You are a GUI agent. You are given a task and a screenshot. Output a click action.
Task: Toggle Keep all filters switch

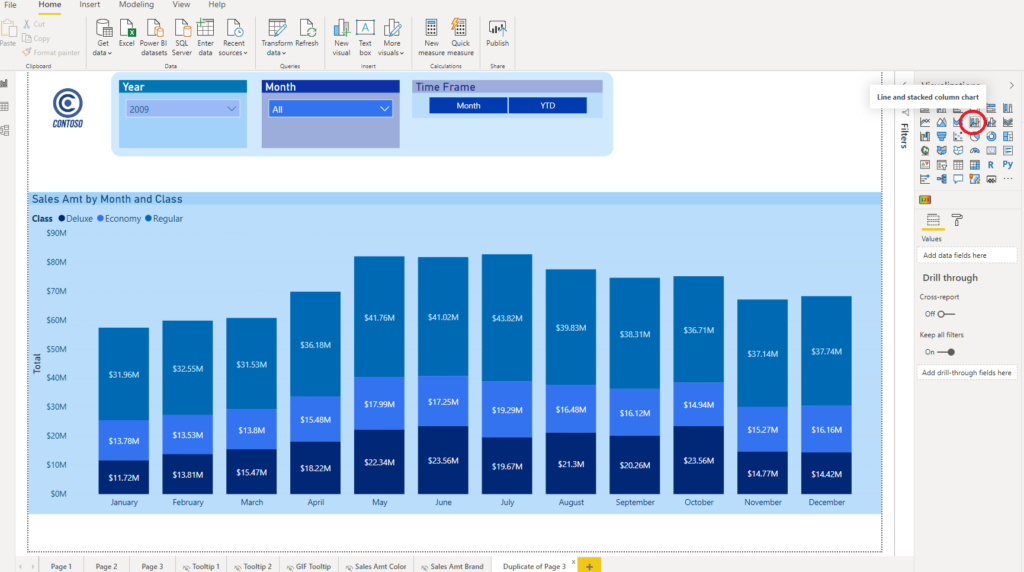tap(946, 352)
